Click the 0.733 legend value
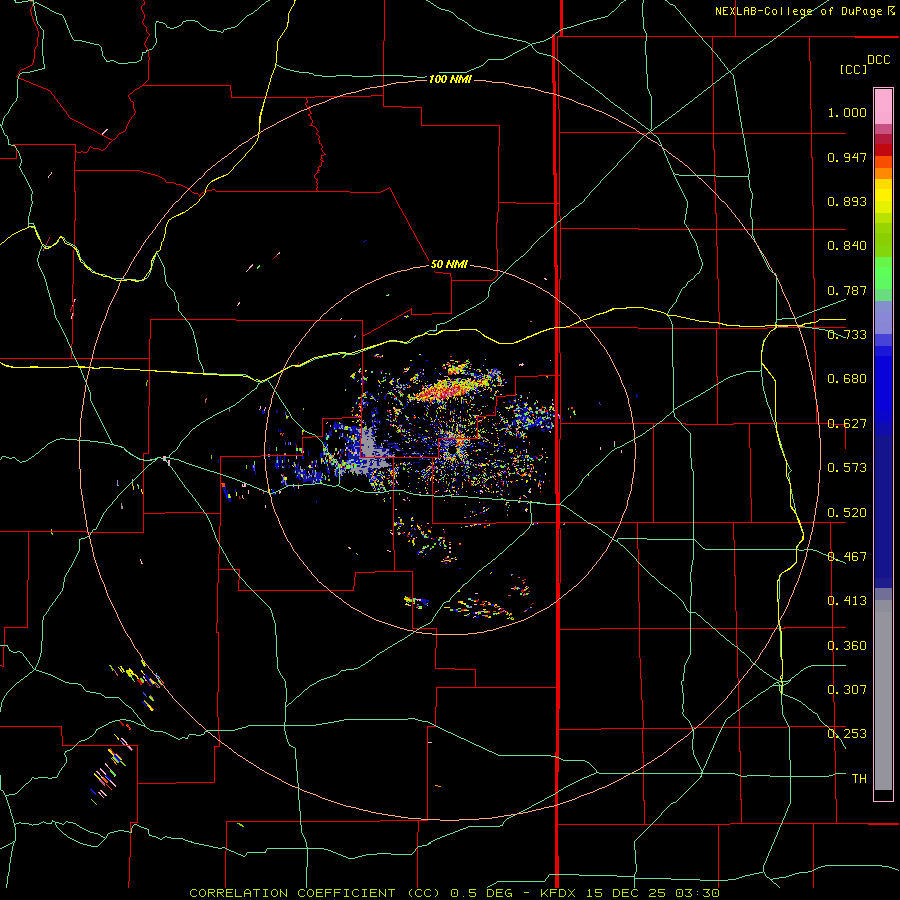Viewport: 900px width, 900px height. tap(847, 335)
